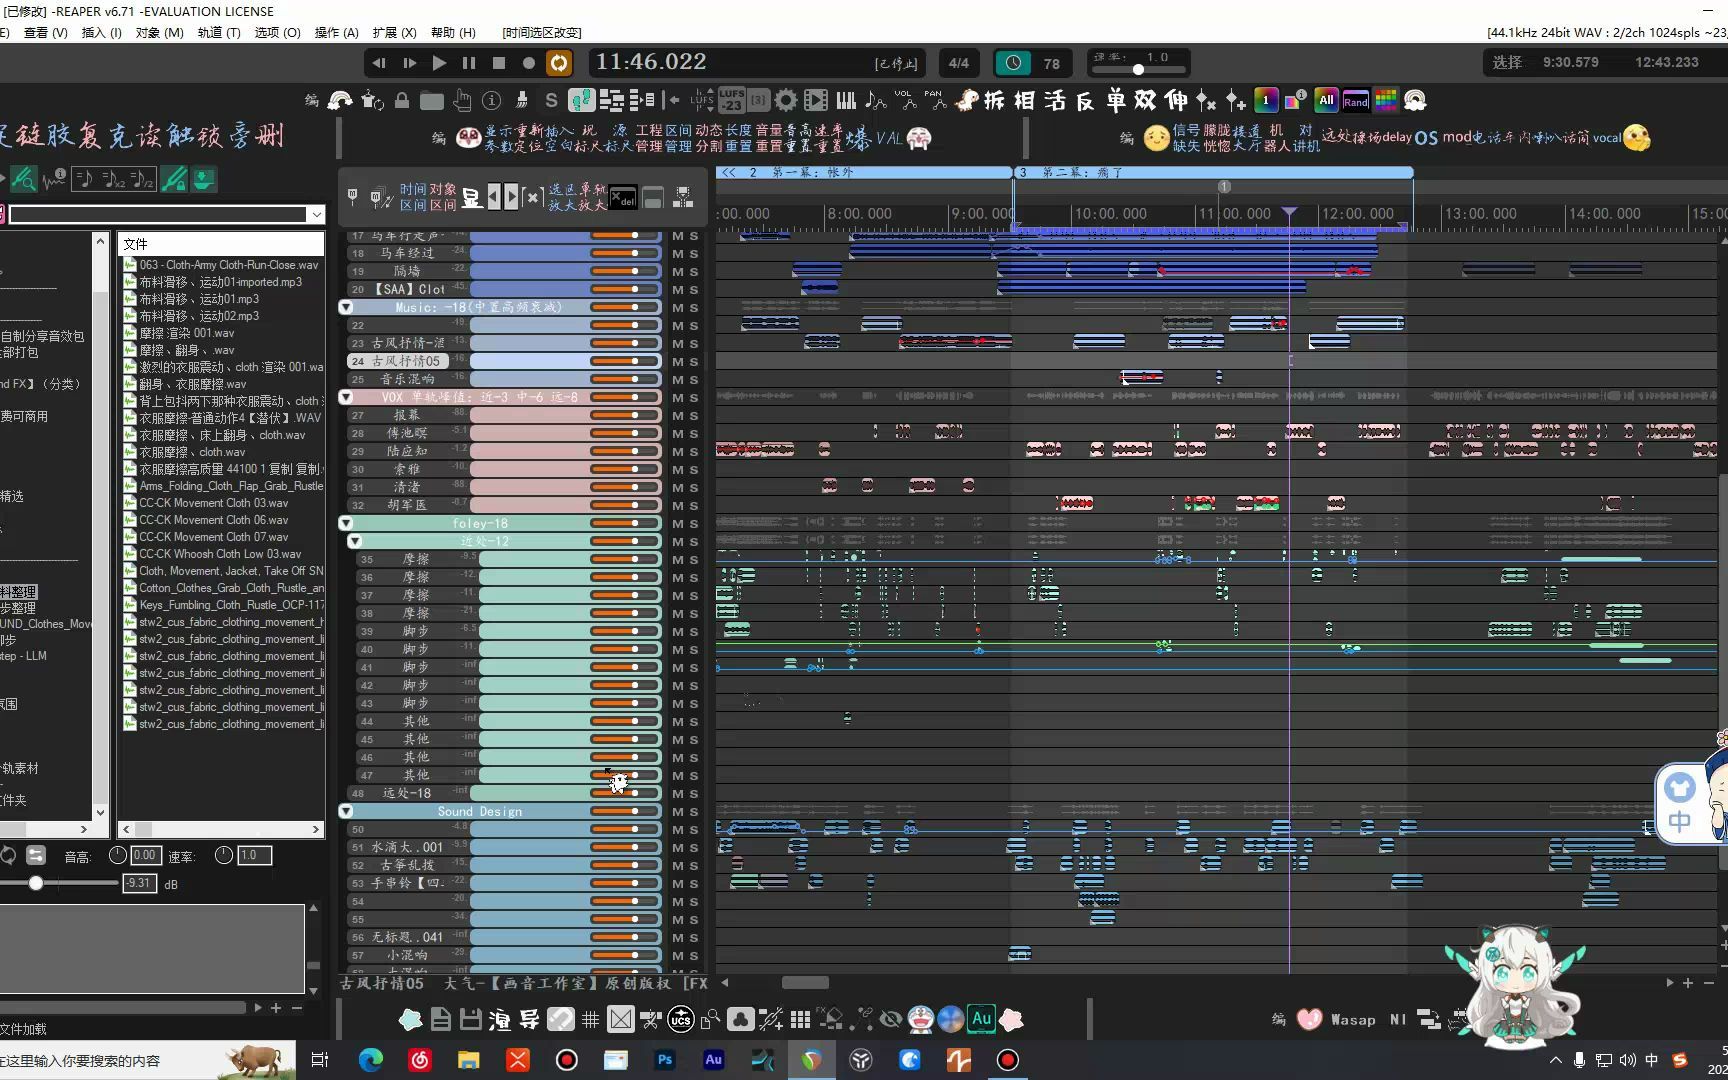Click the UCS round icon in bottom toolbar
The width and height of the screenshot is (1728, 1080).
(681, 1019)
